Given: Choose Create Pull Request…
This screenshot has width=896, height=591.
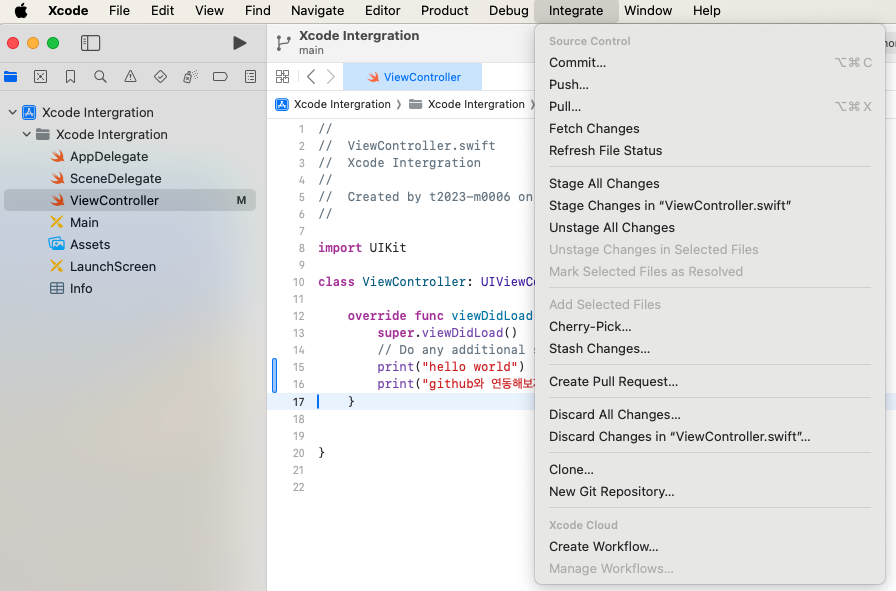Looking at the screenshot, I should 710,382.
